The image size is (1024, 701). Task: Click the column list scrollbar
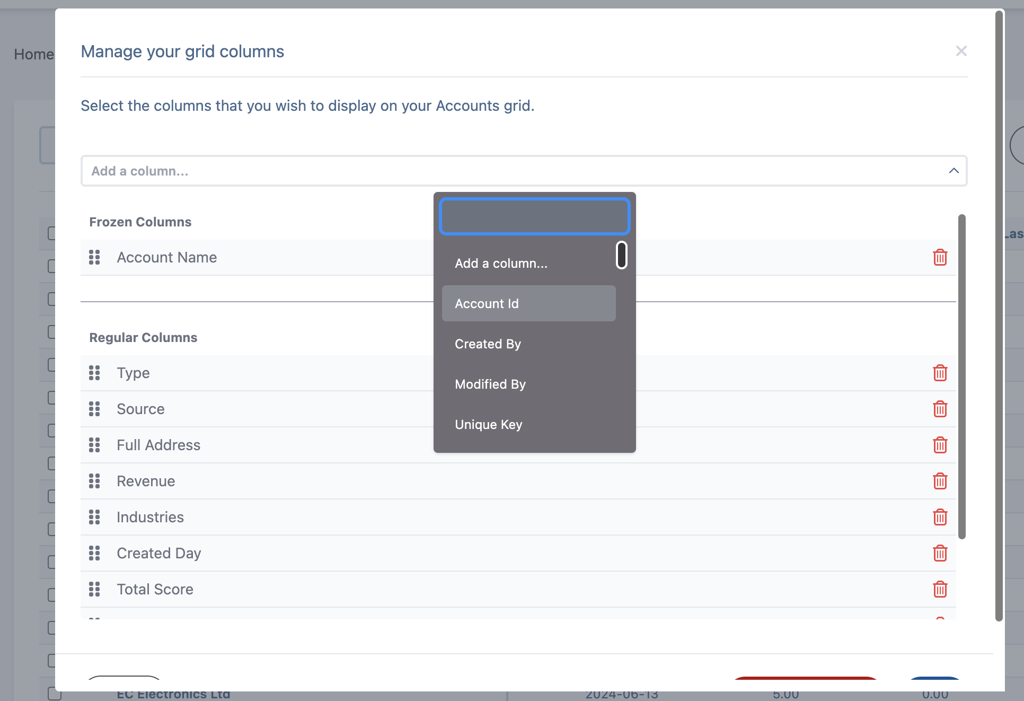pyautogui.click(x=961, y=376)
